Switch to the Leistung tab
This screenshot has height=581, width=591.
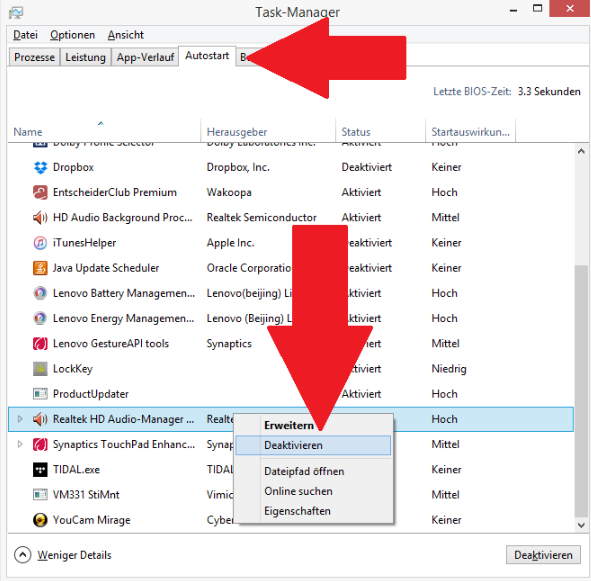coord(86,57)
